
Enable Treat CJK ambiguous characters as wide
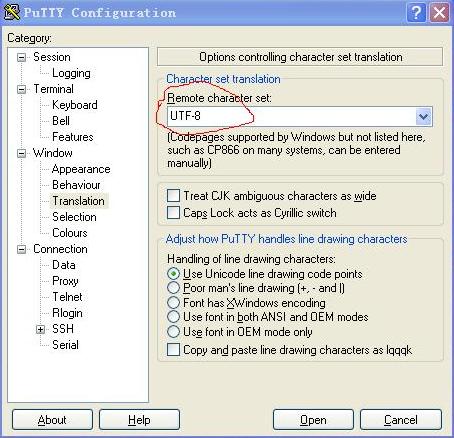tap(173, 196)
